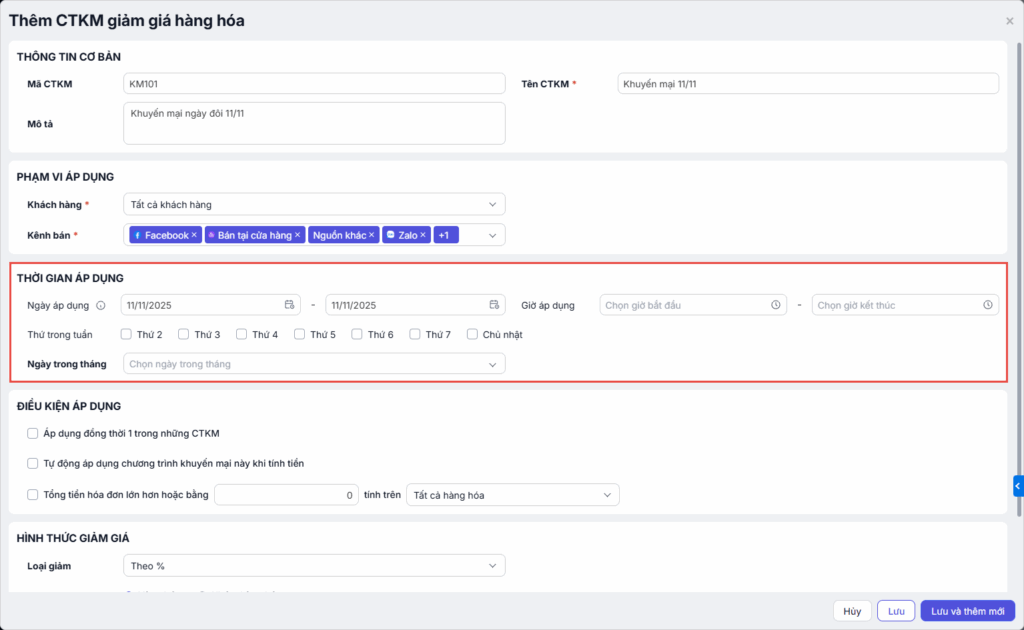Check the Thứ 2 checkbox
The width and height of the screenshot is (1024, 630).
[126, 335]
